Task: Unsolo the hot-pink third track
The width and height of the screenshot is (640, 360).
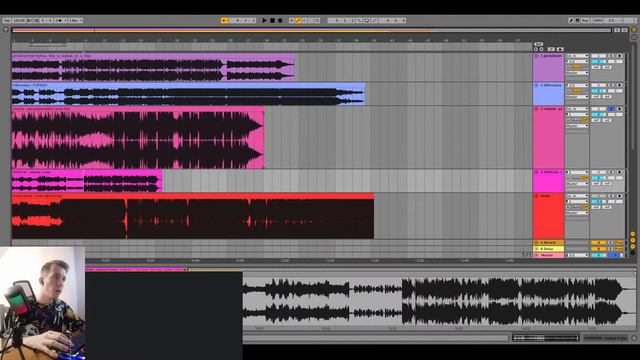Action: (x=611, y=109)
